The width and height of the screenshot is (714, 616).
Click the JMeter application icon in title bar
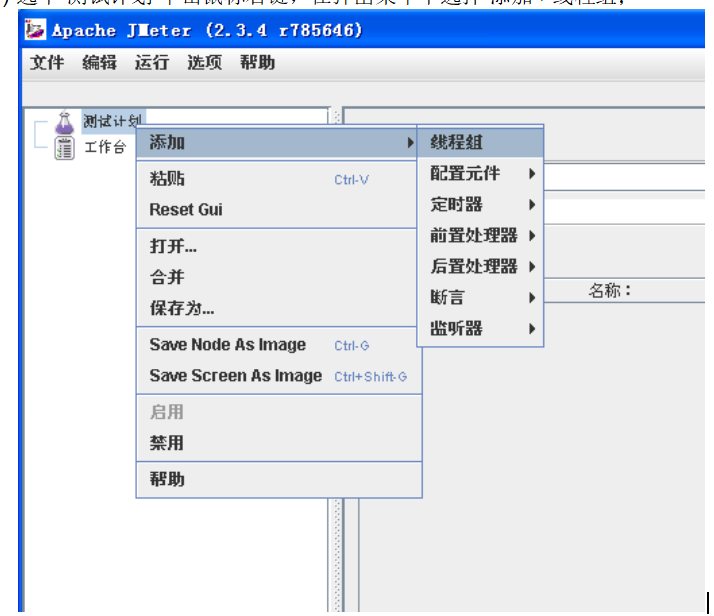[35, 30]
